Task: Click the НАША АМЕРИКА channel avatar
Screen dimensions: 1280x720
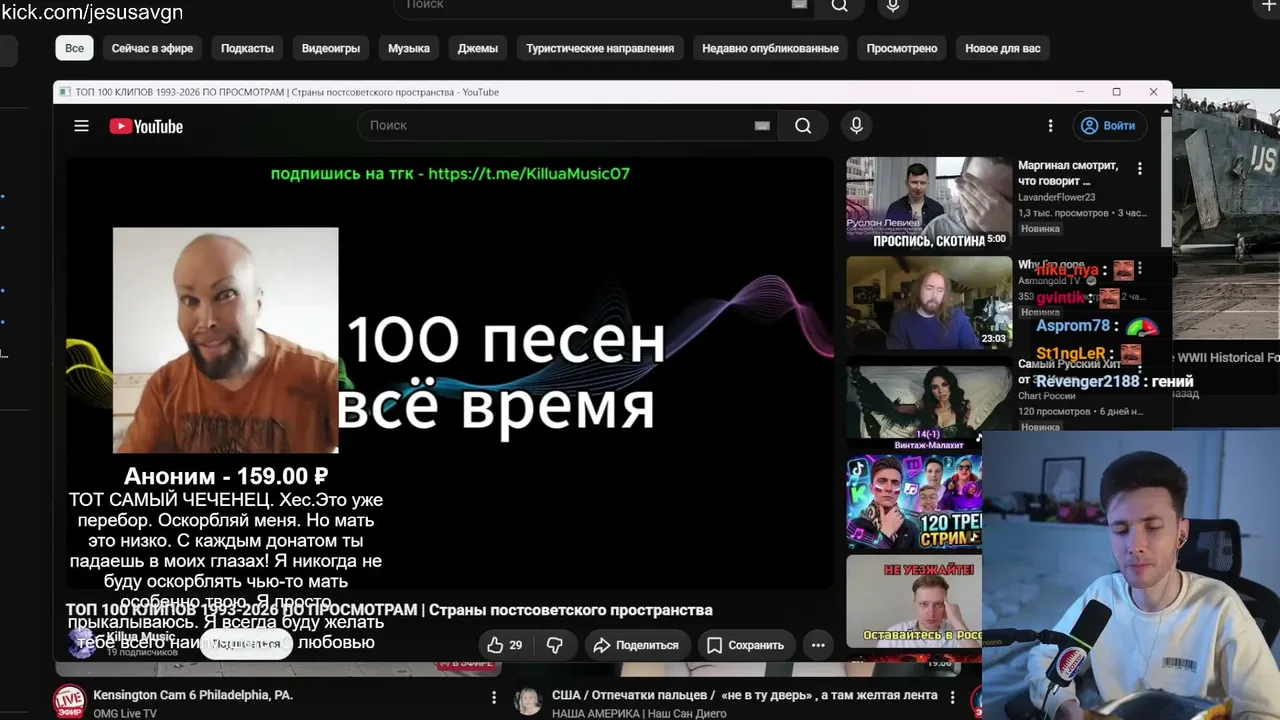Action: (528, 701)
